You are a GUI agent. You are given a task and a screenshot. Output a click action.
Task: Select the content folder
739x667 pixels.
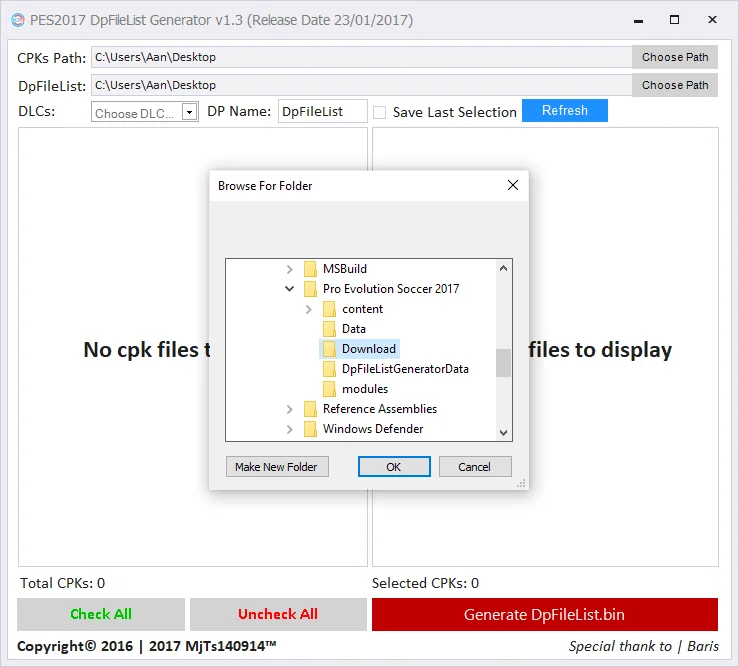[362, 309]
